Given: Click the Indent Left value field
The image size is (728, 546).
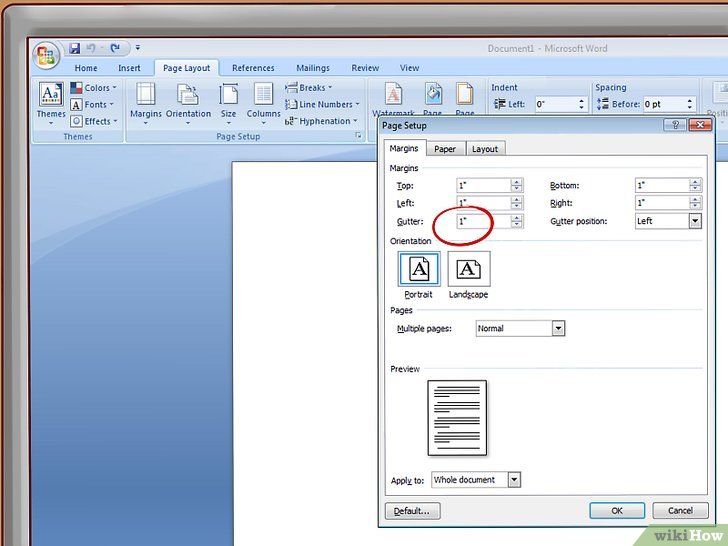Looking at the screenshot, I should [555, 104].
